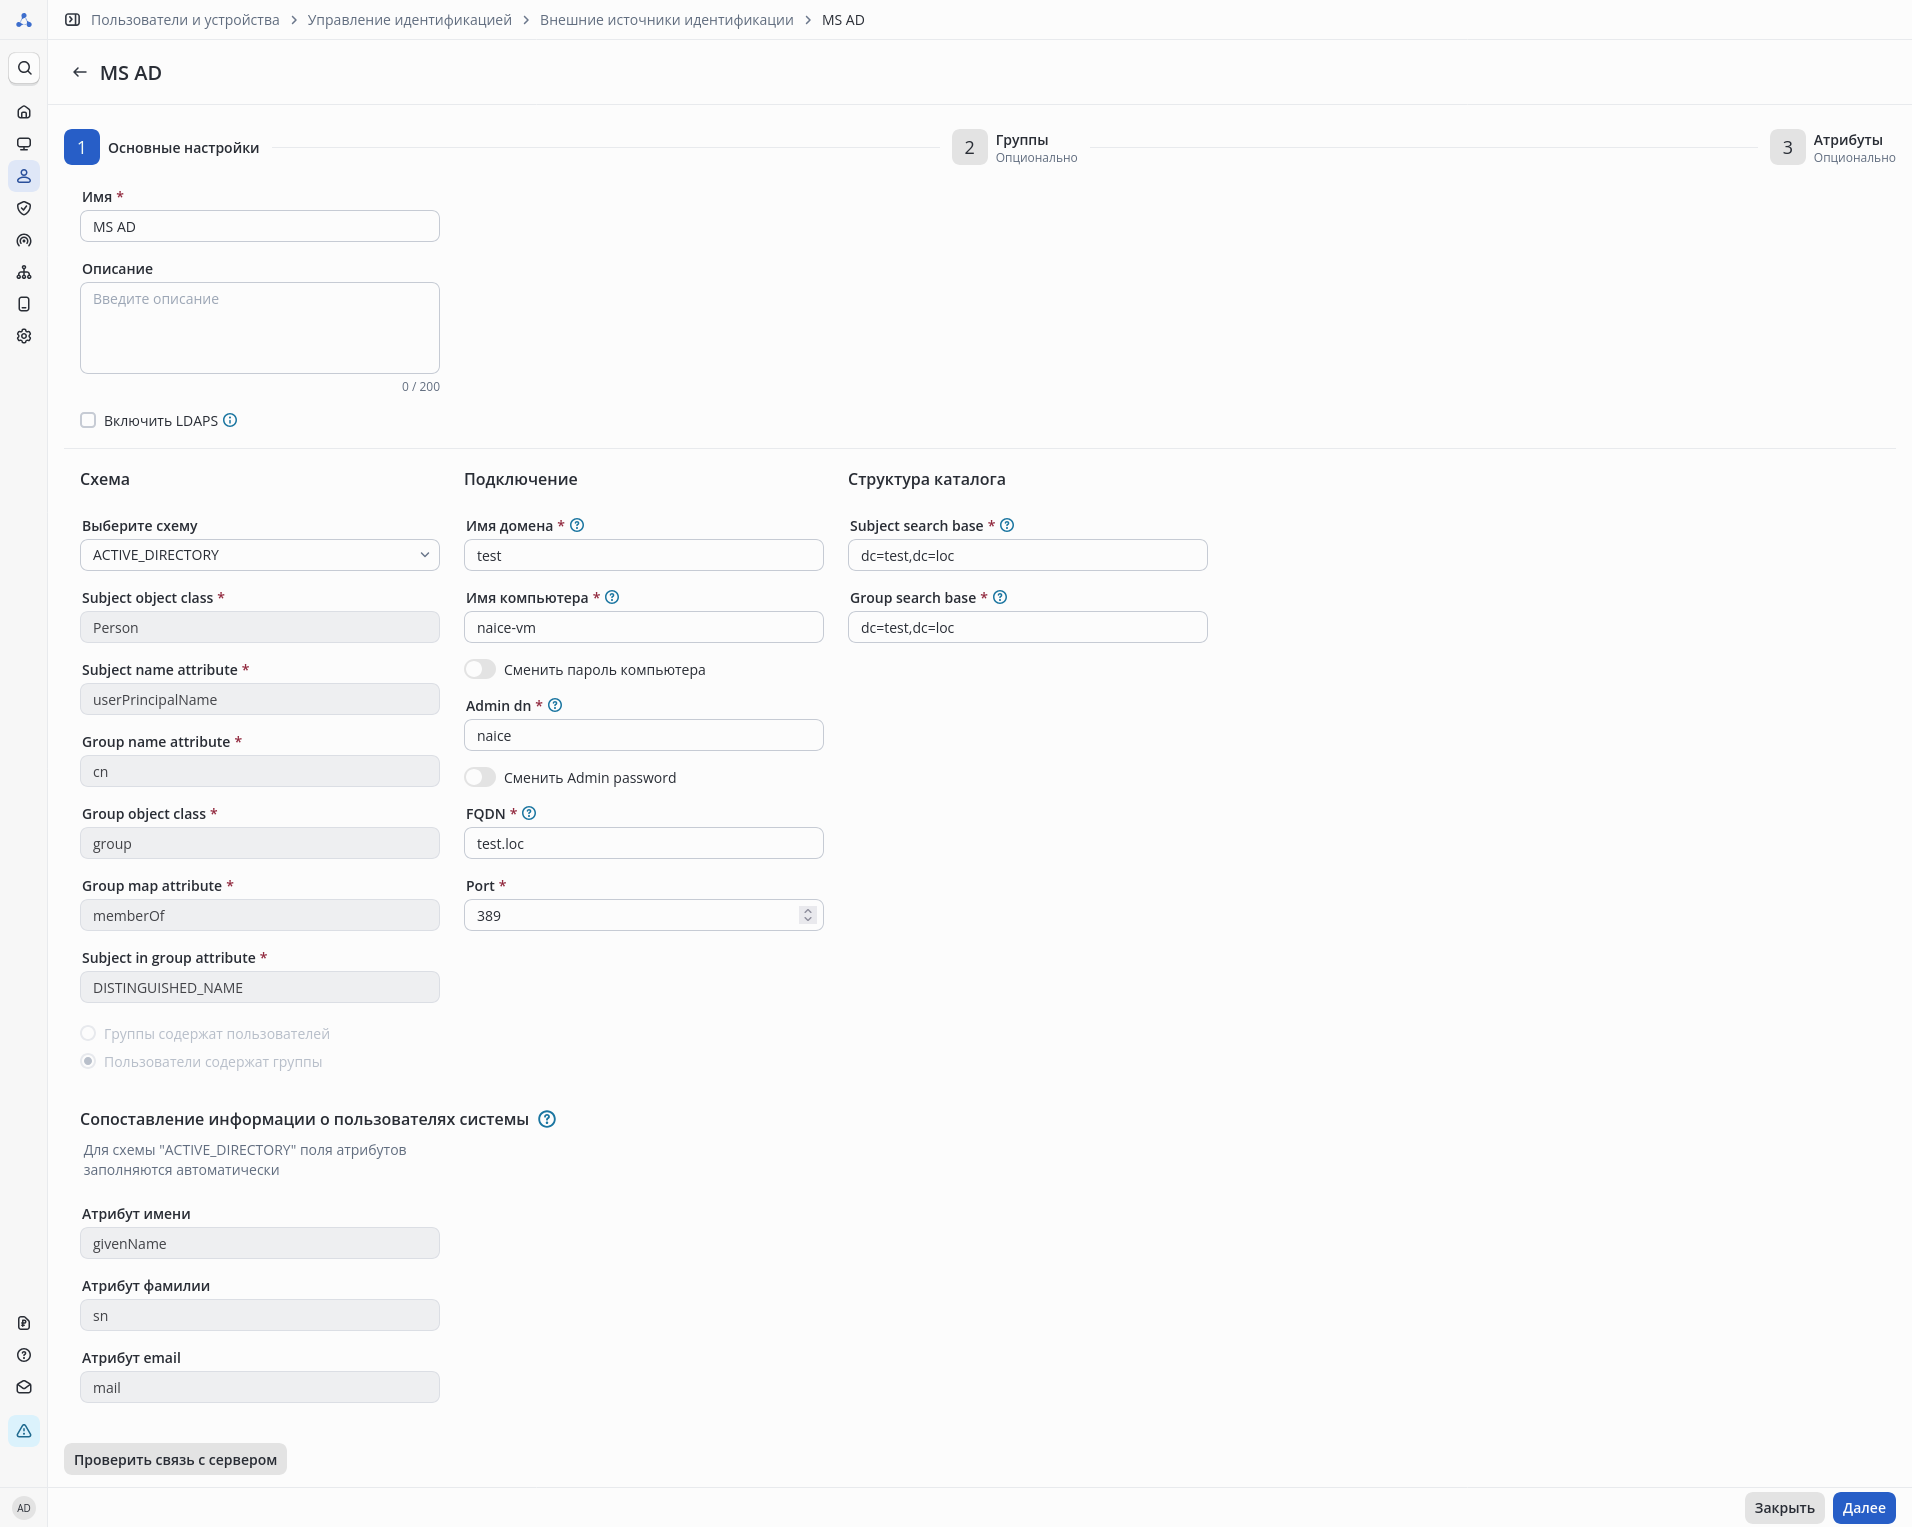Screen dimensions: 1912x1527
Task: Click the search icon in the sidebar
Action: (x=24, y=68)
